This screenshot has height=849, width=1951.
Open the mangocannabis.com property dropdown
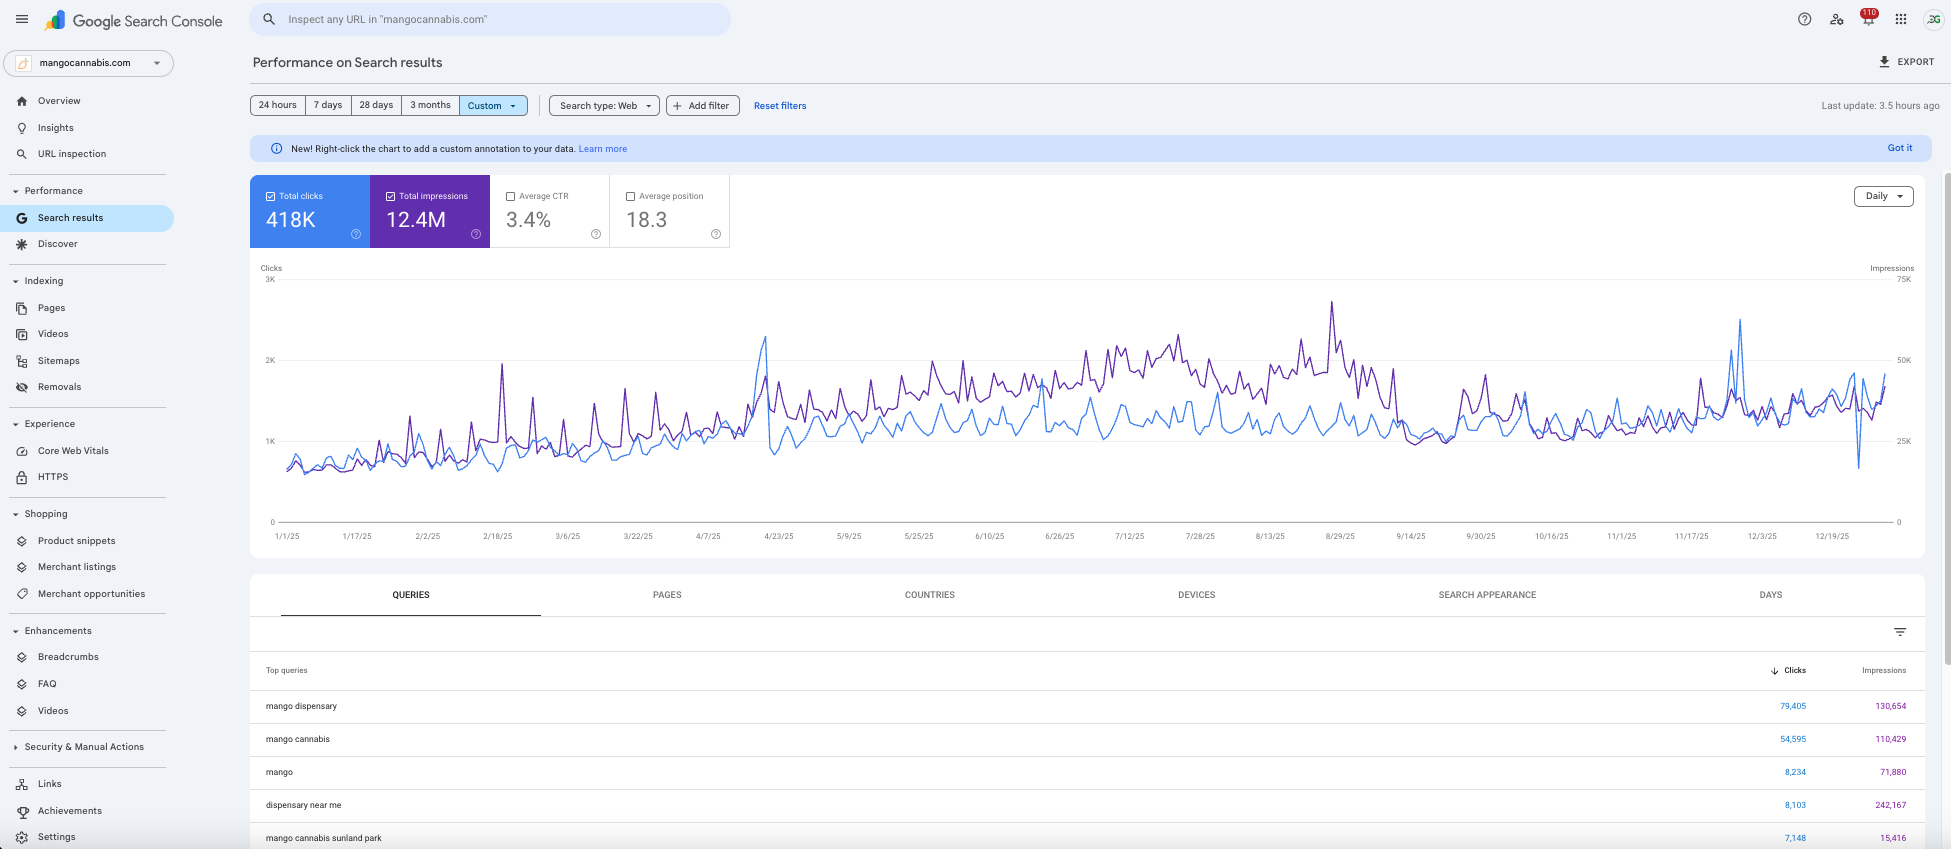point(88,63)
